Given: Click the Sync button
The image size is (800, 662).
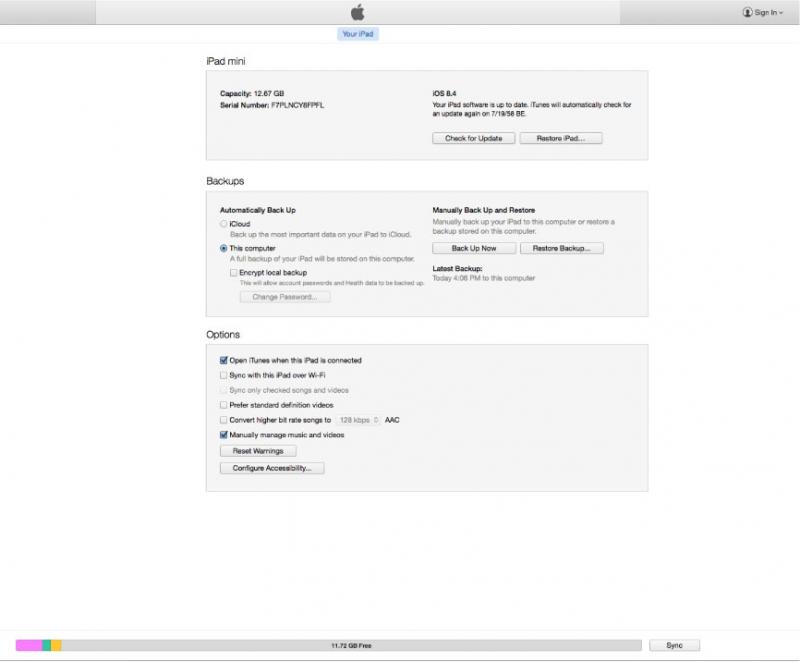Looking at the screenshot, I should click(x=674, y=645).
